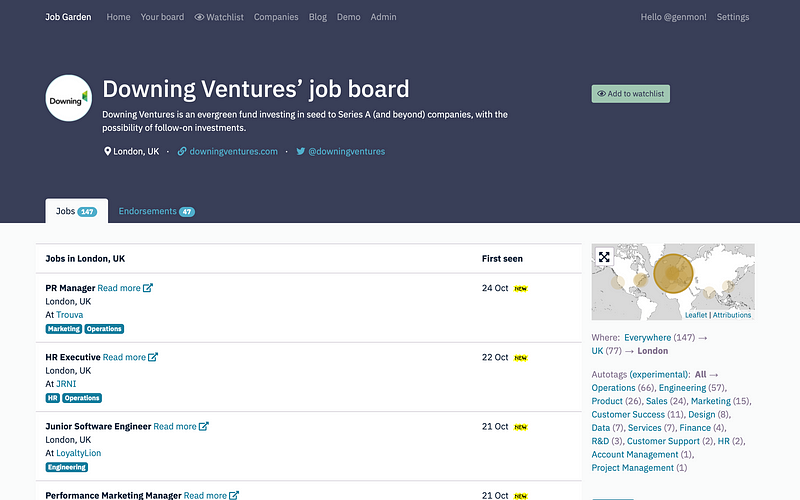Filter by Data autotag

point(601,428)
